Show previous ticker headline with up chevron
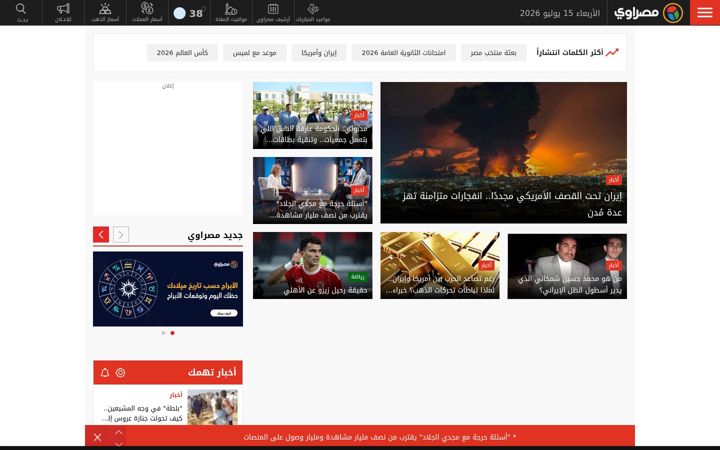Image resolution: width=720 pixels, height=450 pixels. point(119,432)
